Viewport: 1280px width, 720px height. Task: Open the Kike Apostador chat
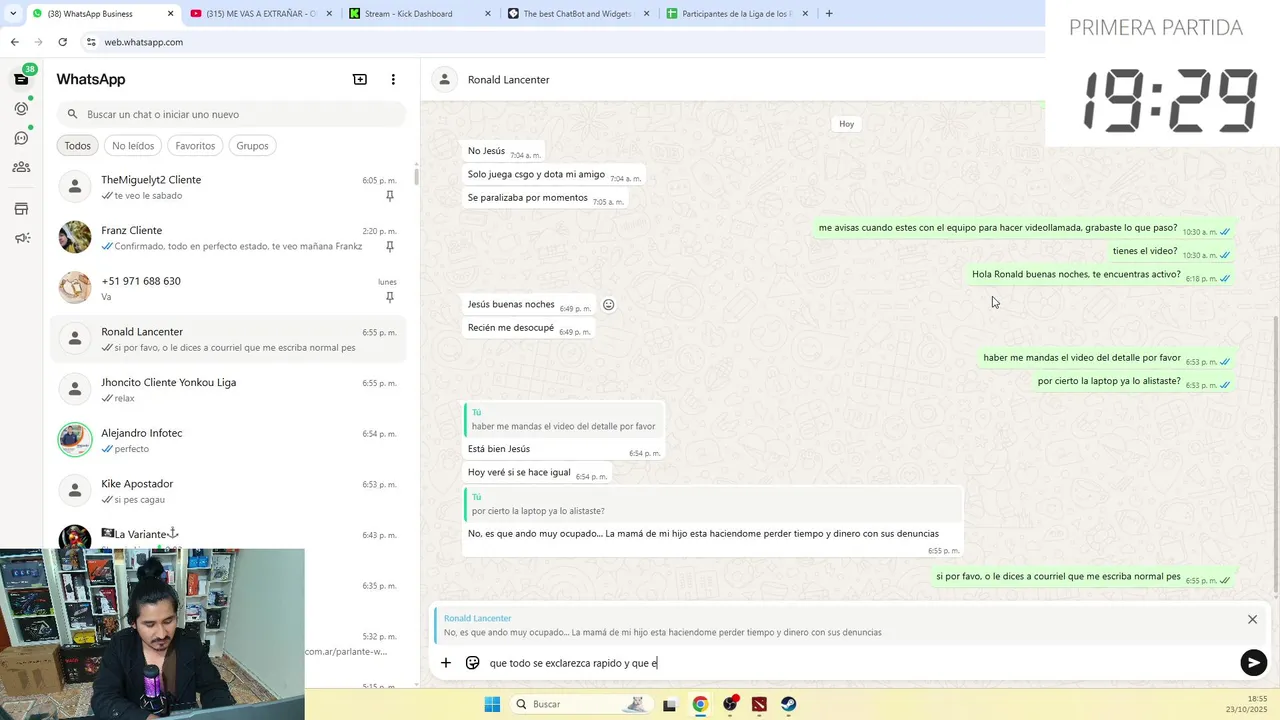click(x=227, y=491)
